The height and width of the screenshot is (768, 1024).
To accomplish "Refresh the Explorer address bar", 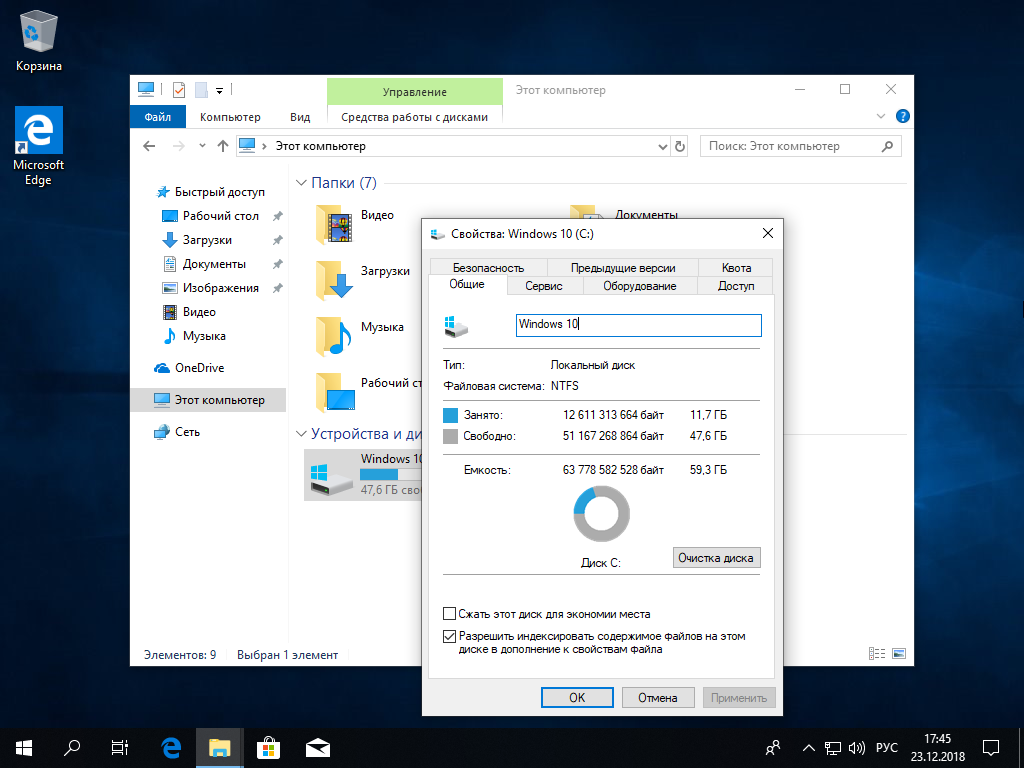I will (680, 146).
